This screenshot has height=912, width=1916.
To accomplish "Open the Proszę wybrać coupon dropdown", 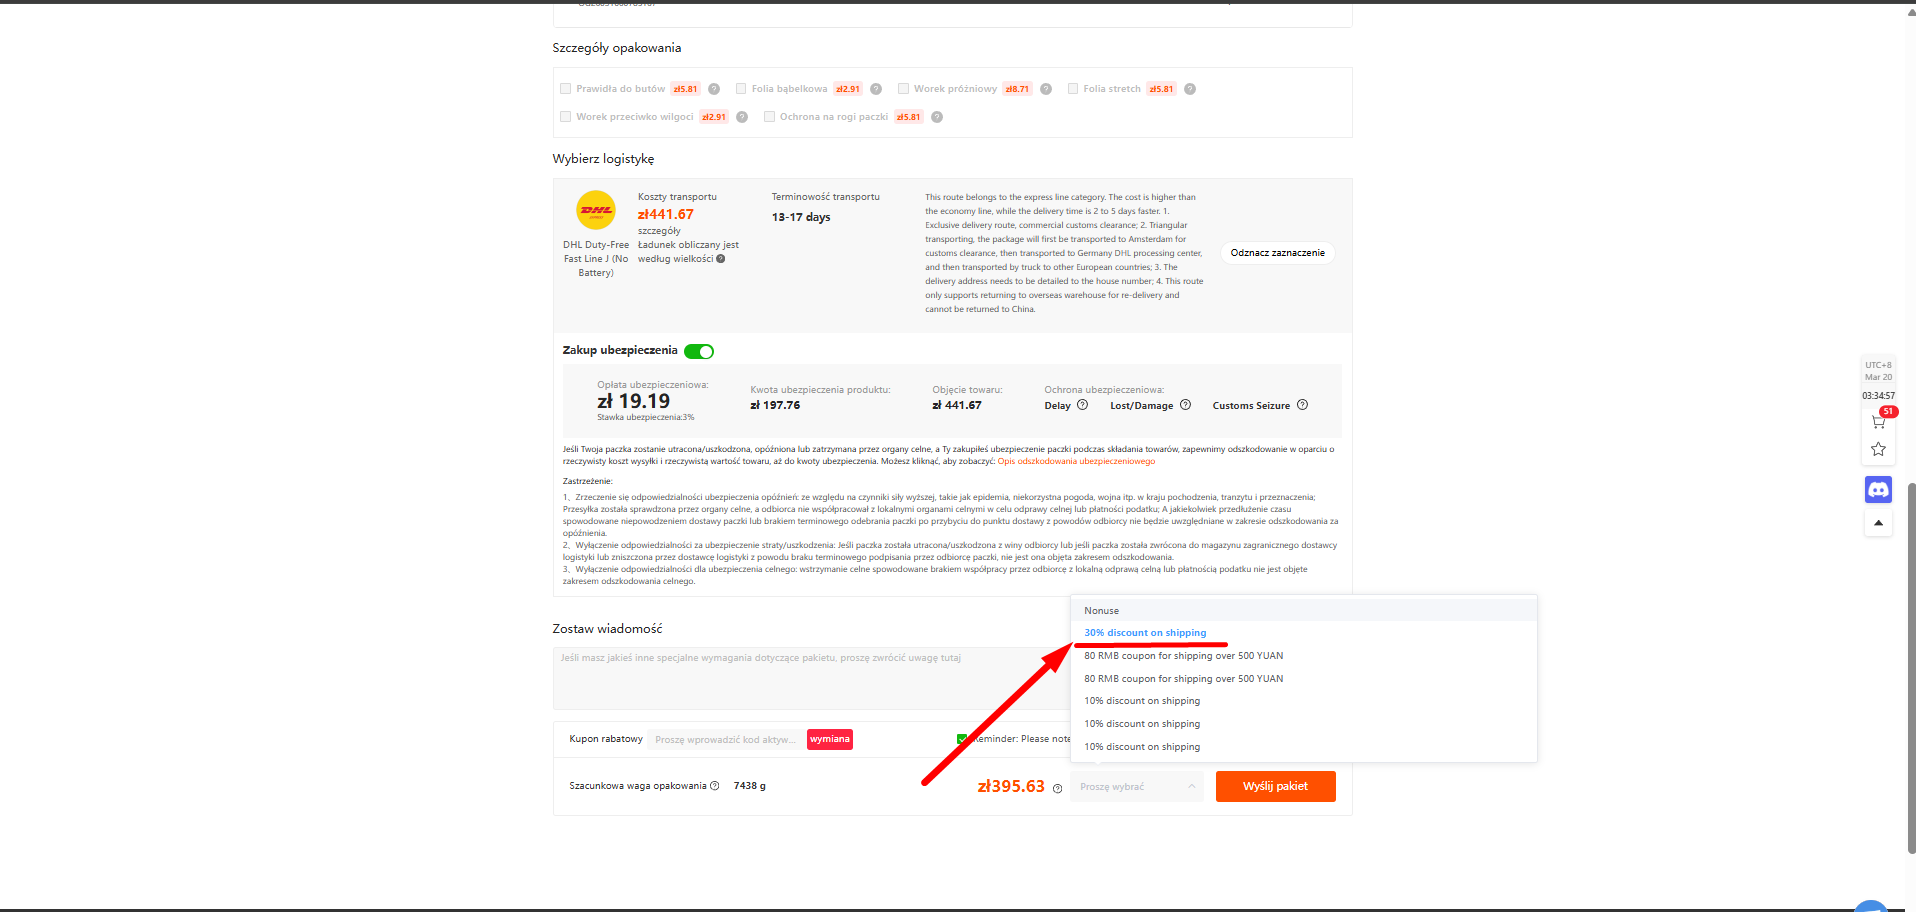I will 1137,787.
